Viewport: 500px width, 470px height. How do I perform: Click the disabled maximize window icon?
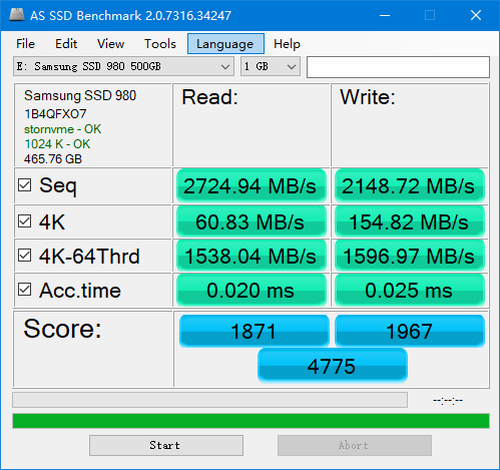tap(430, 15)
